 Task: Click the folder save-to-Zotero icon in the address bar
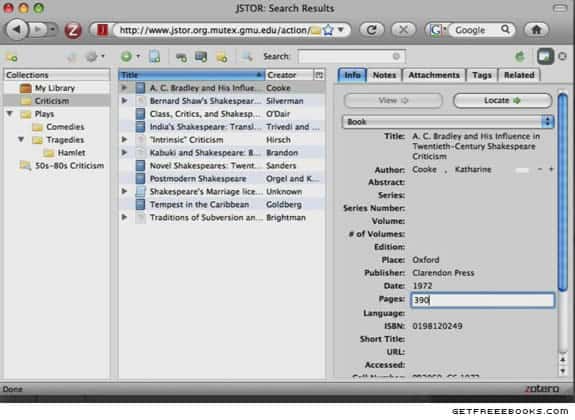point(315,30)
